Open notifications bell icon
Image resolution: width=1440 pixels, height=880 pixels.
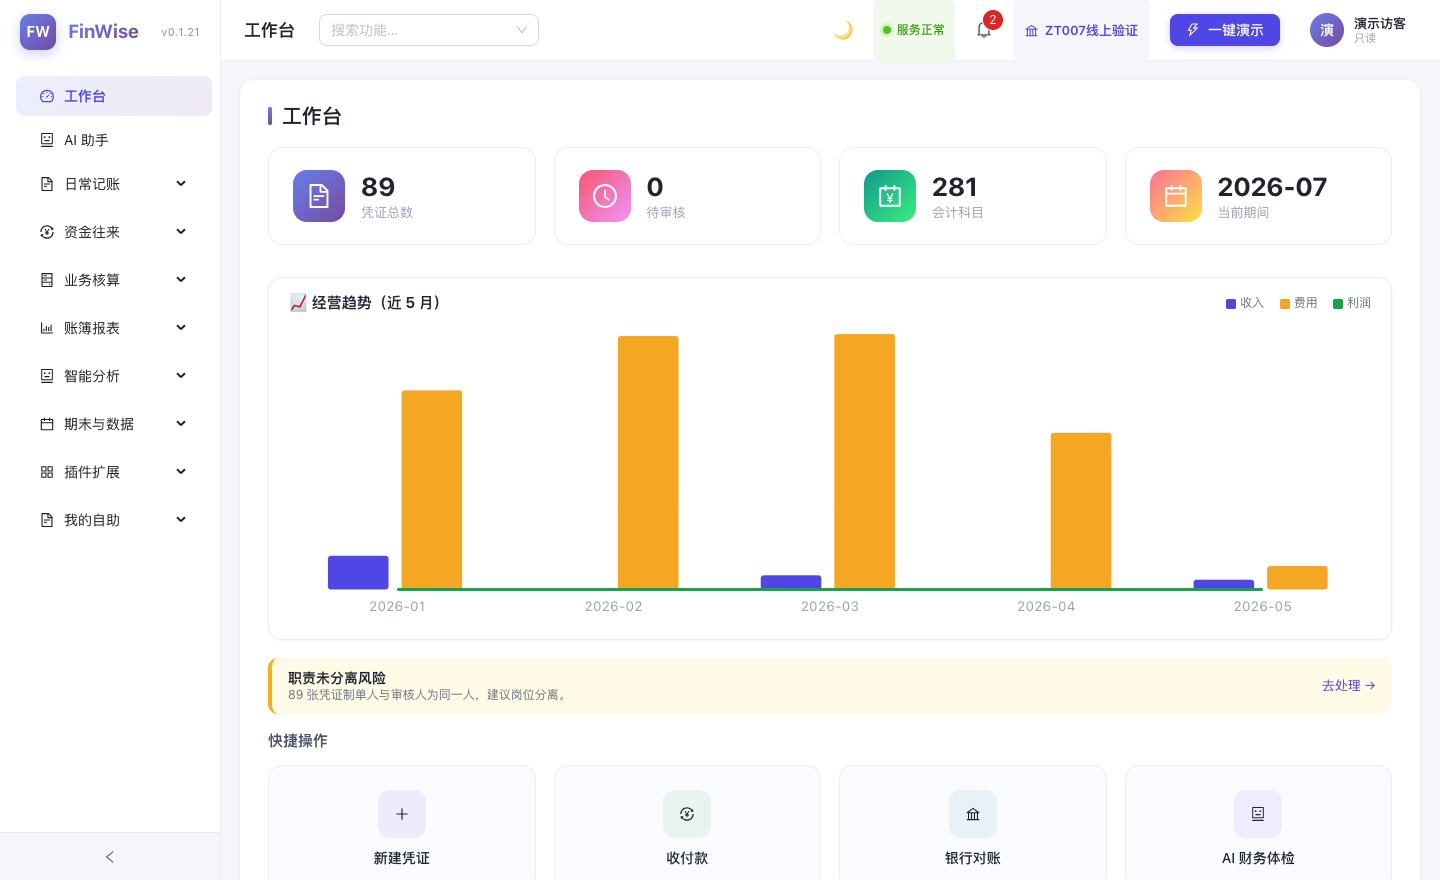click(x=984, y=30)
